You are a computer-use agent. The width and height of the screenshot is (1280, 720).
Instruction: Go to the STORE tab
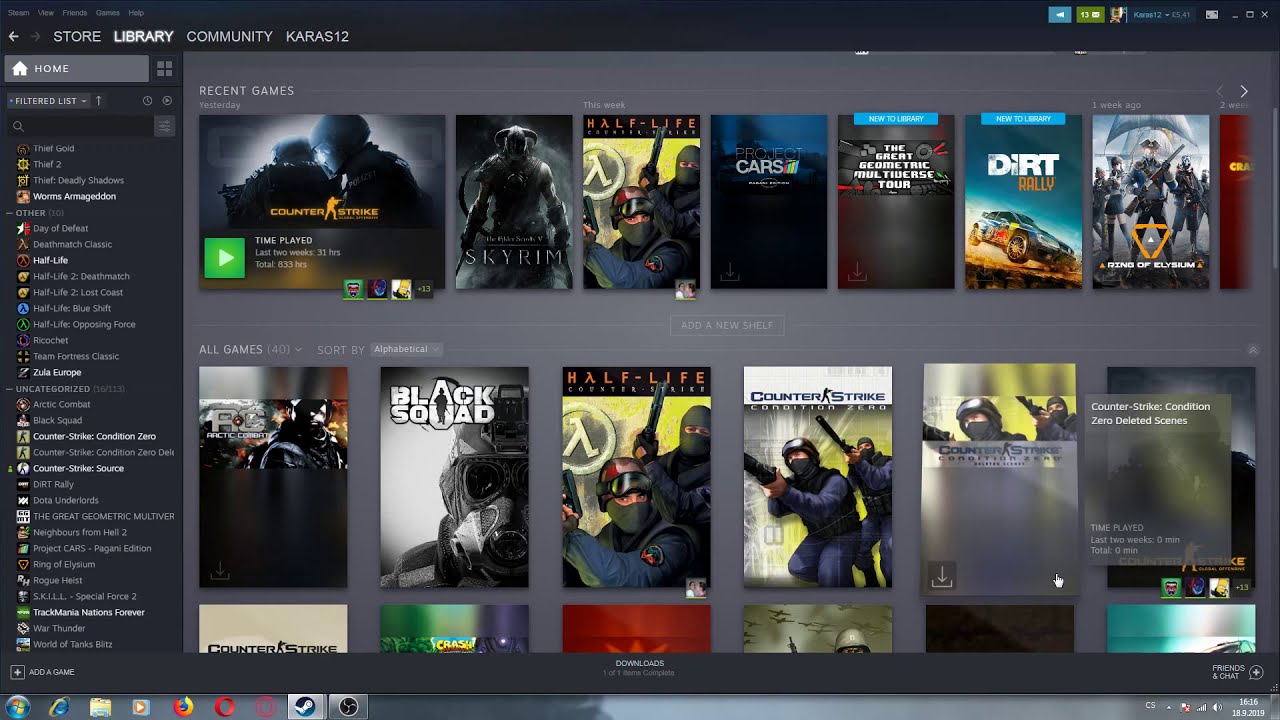77,36
